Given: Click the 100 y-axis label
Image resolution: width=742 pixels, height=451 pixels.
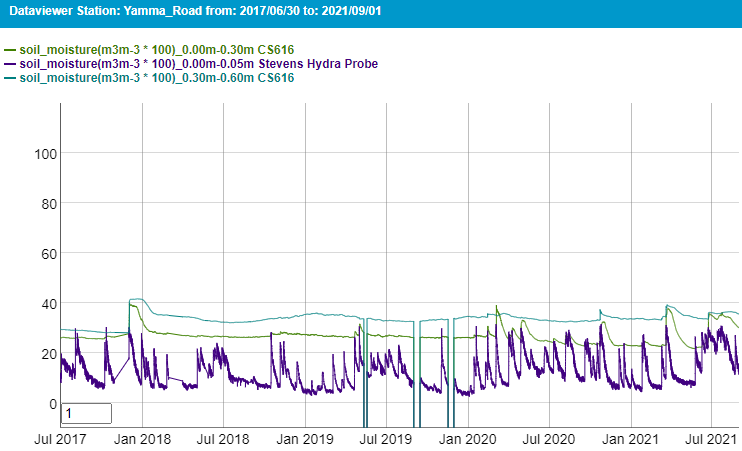Looking at the screenshot, I should [x=45, y=154].
